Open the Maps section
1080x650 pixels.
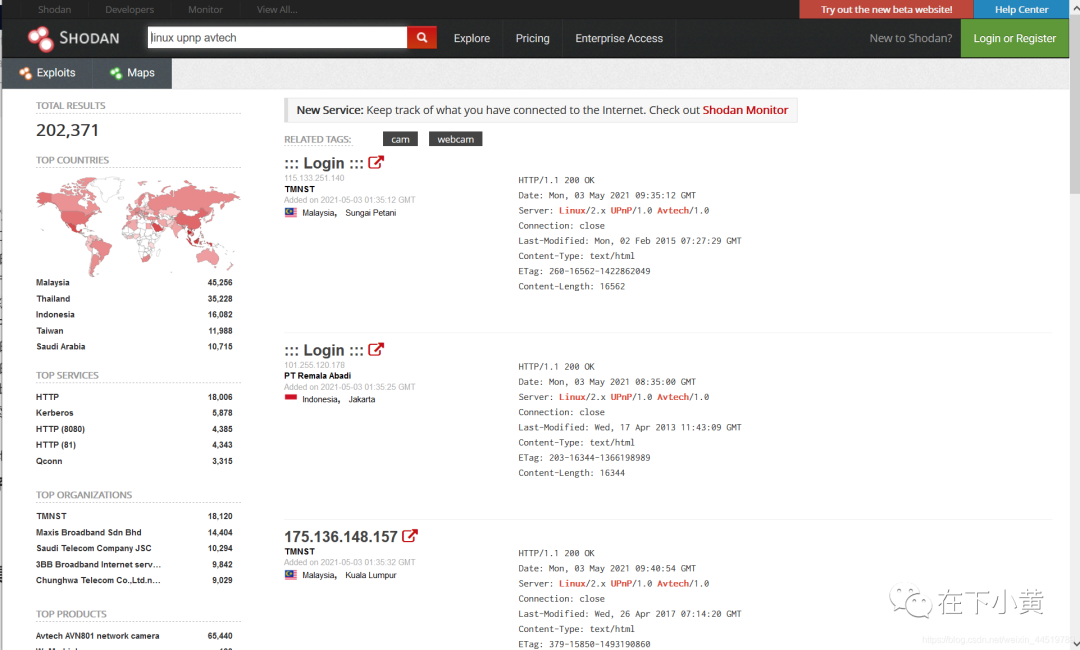[132, 73]
